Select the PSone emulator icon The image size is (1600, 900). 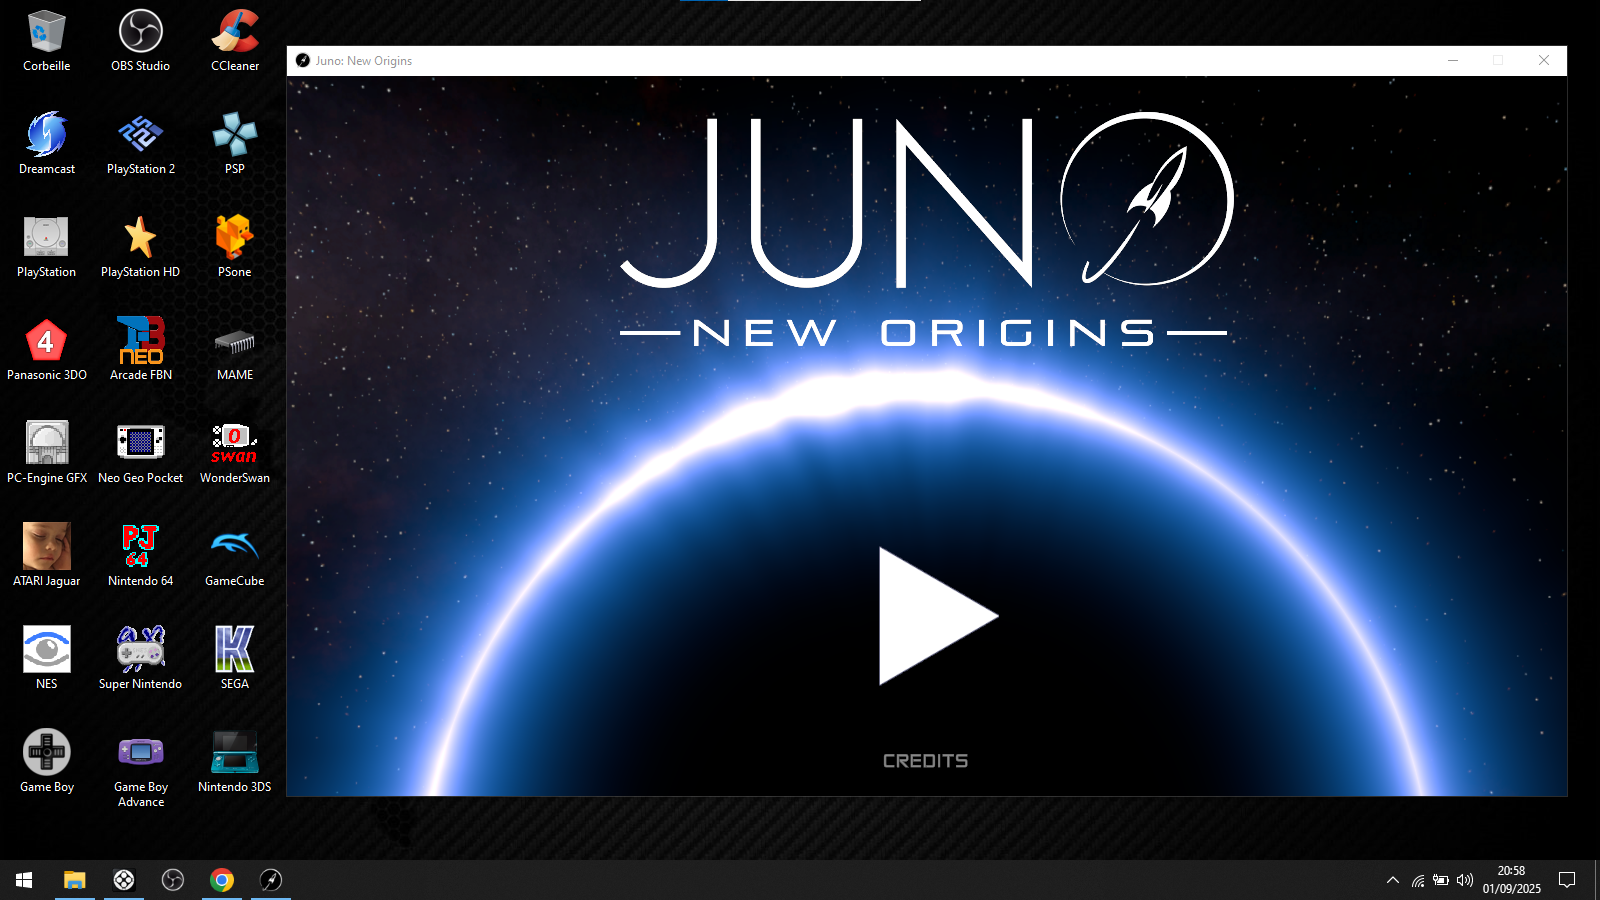235,247
